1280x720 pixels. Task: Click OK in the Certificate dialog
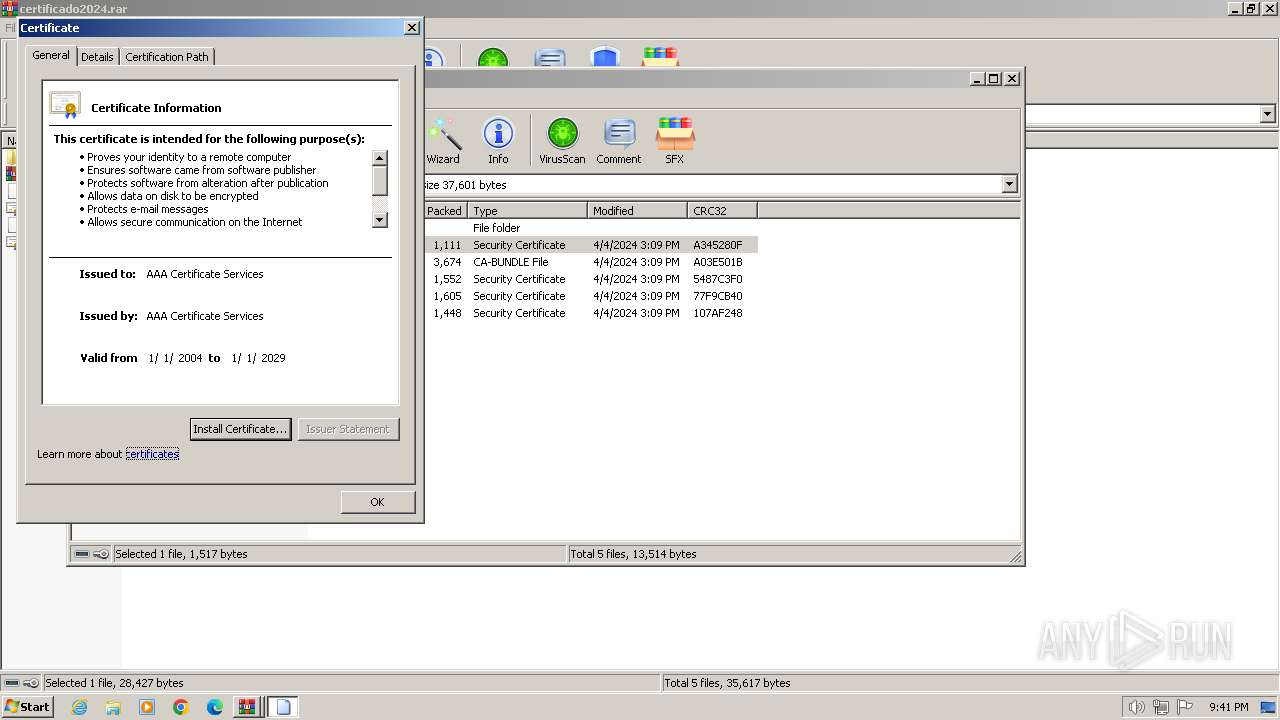pyautogui.click(x=377, y=502)
